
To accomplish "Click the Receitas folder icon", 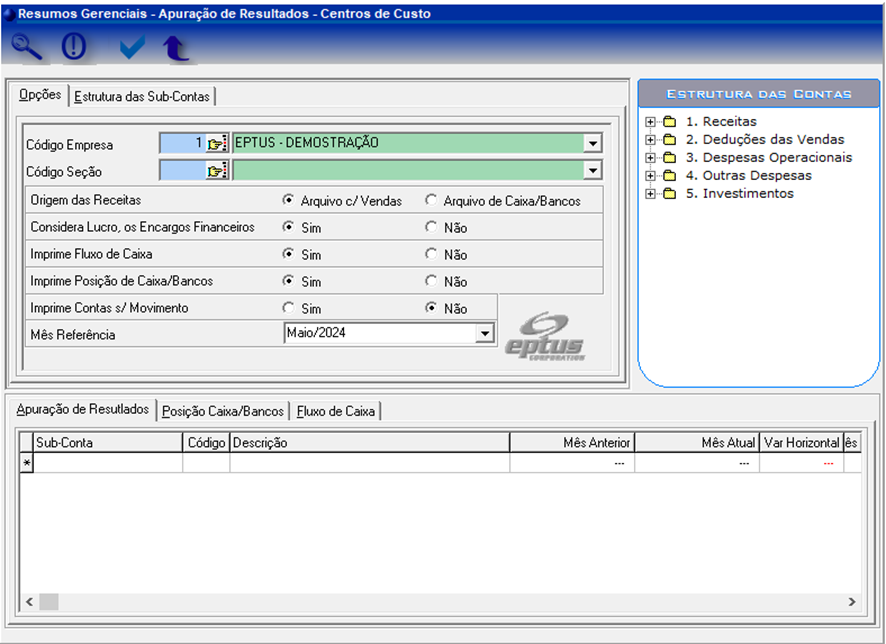I will point(669,122).
